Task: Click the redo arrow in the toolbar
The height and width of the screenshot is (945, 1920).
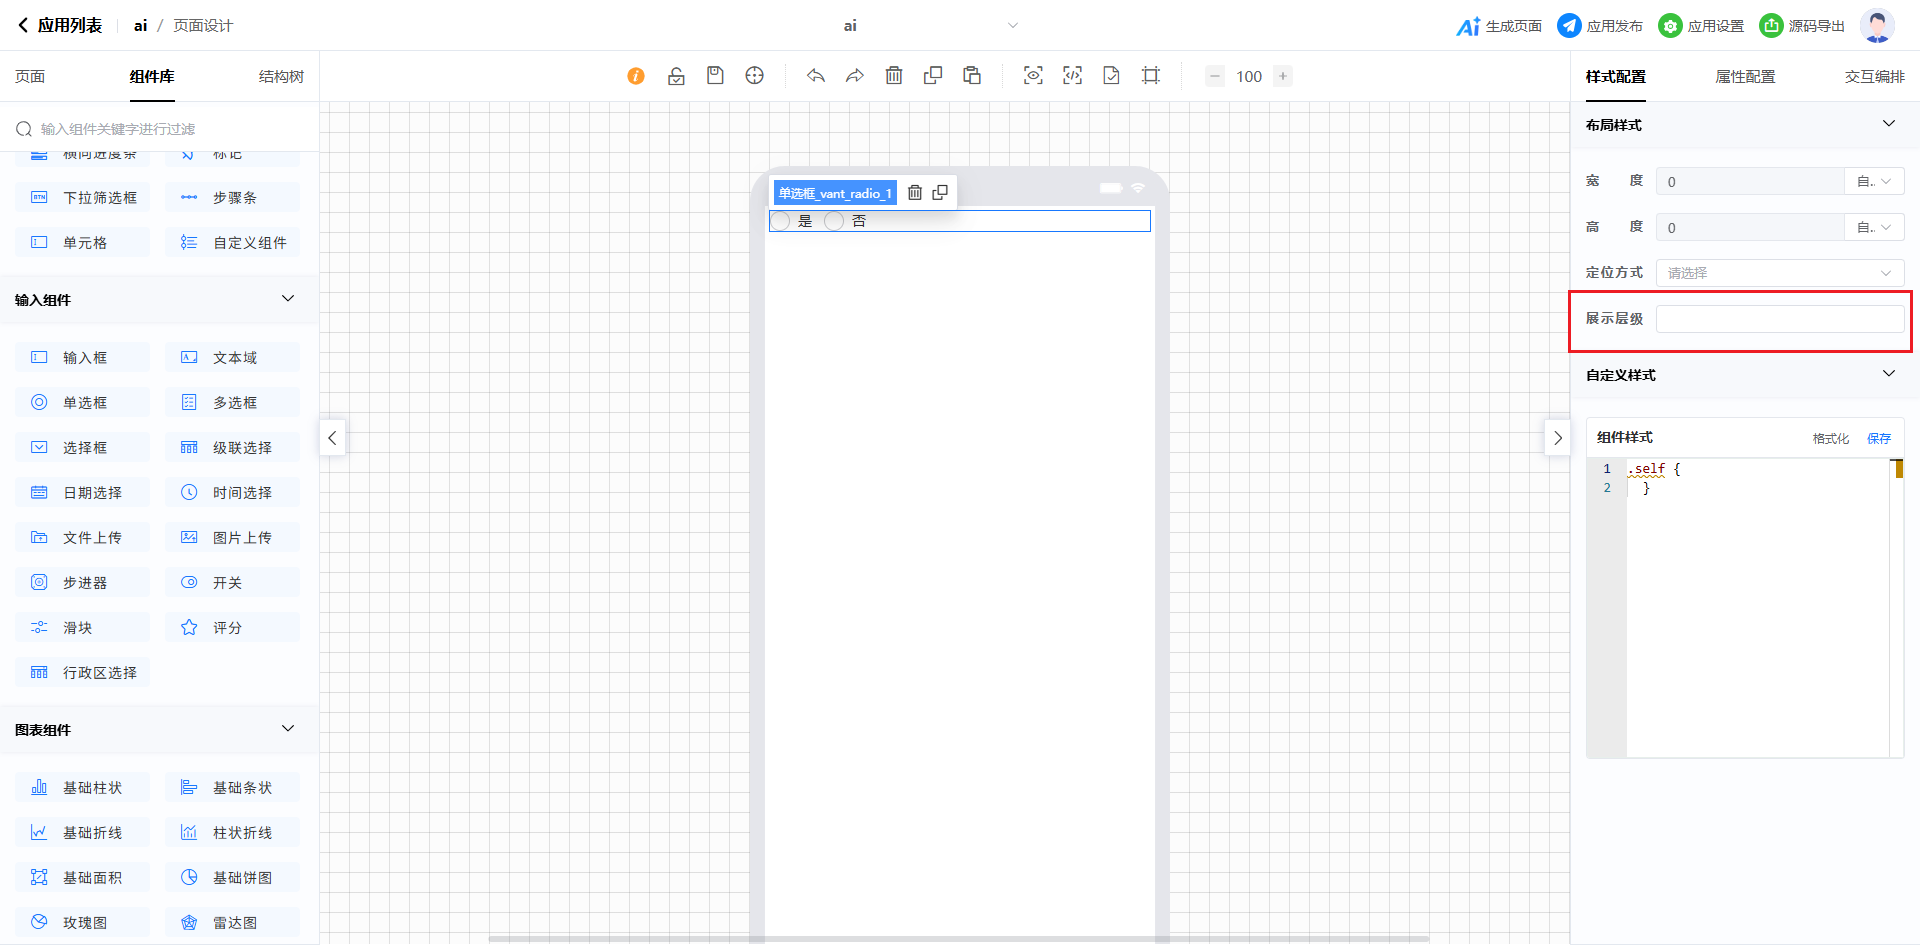Action: point(854,76)
